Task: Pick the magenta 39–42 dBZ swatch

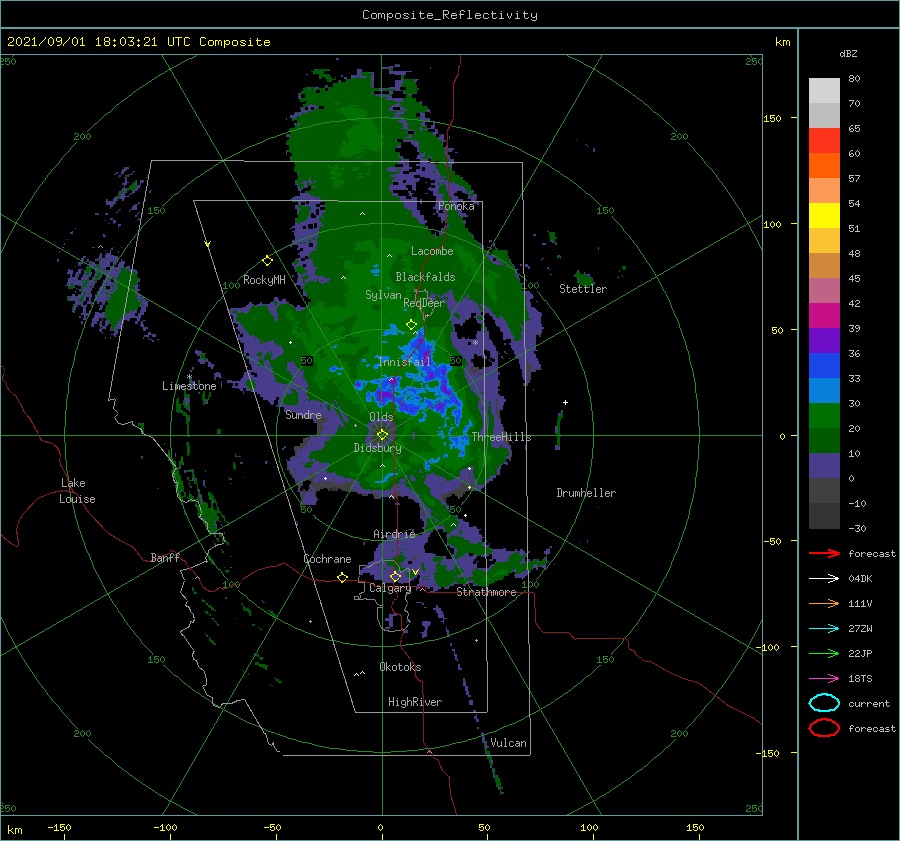Action: 824,316
